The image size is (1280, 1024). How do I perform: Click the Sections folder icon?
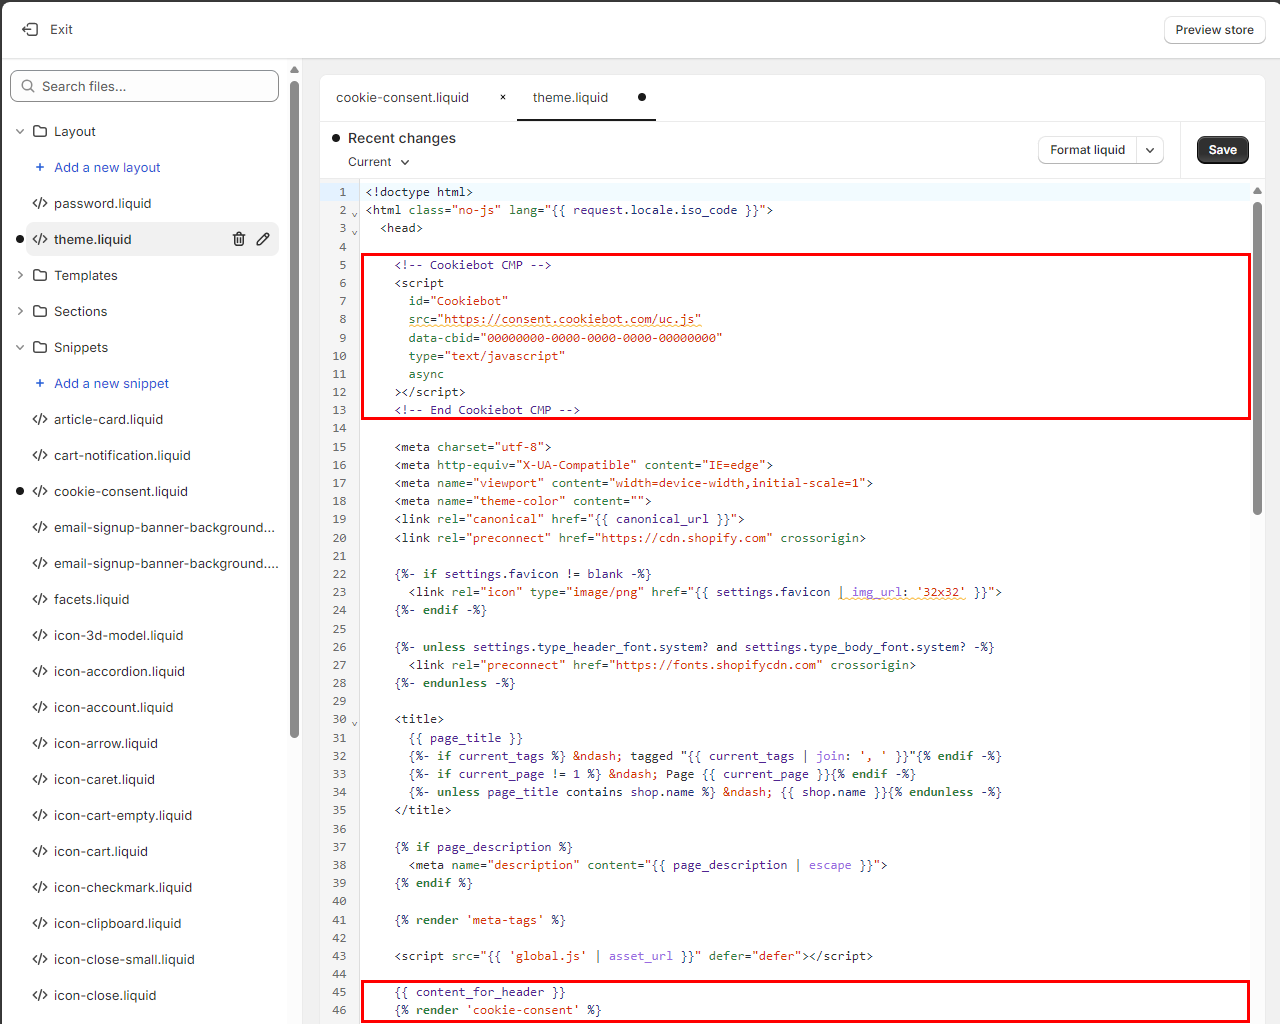pyautogui.click(x=40, y=311)
